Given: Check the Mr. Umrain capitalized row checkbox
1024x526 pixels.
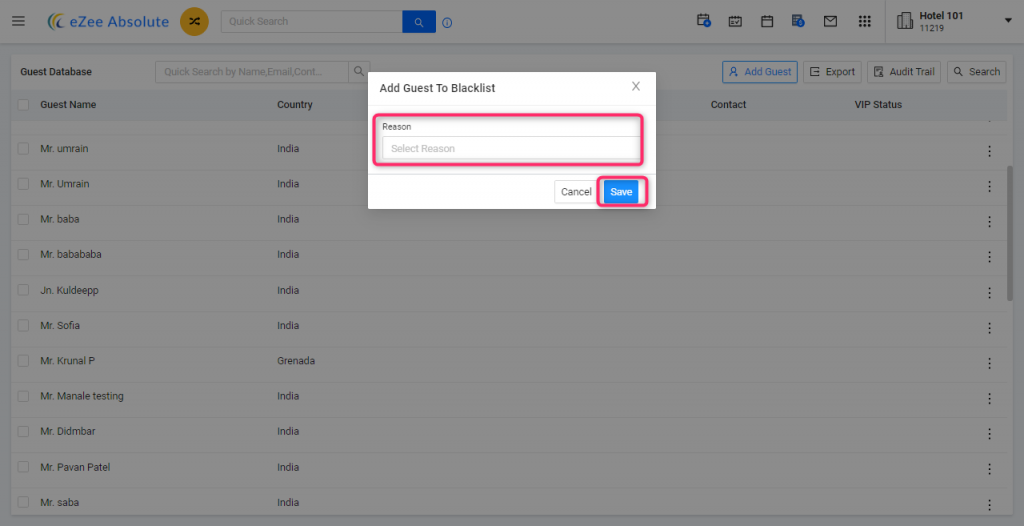Looking at the screenshot, I should [x=24, y=184].
